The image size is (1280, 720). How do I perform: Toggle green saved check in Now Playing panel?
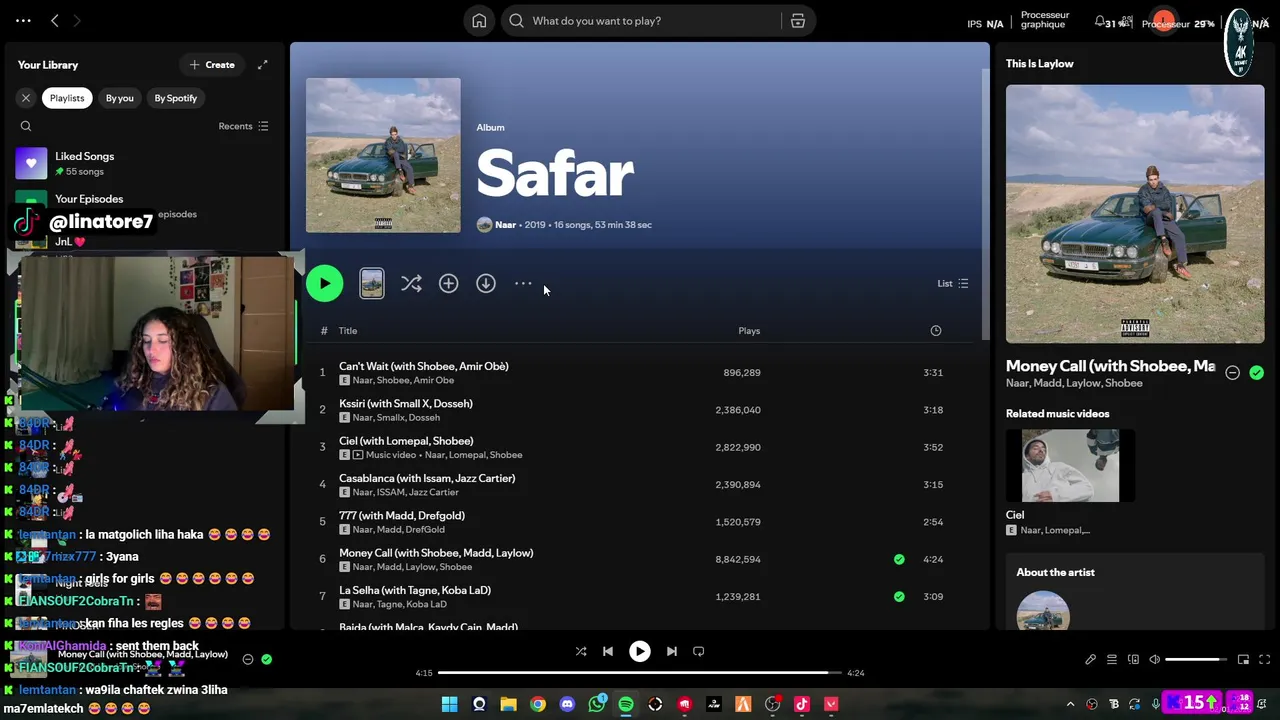point(1256,373)
